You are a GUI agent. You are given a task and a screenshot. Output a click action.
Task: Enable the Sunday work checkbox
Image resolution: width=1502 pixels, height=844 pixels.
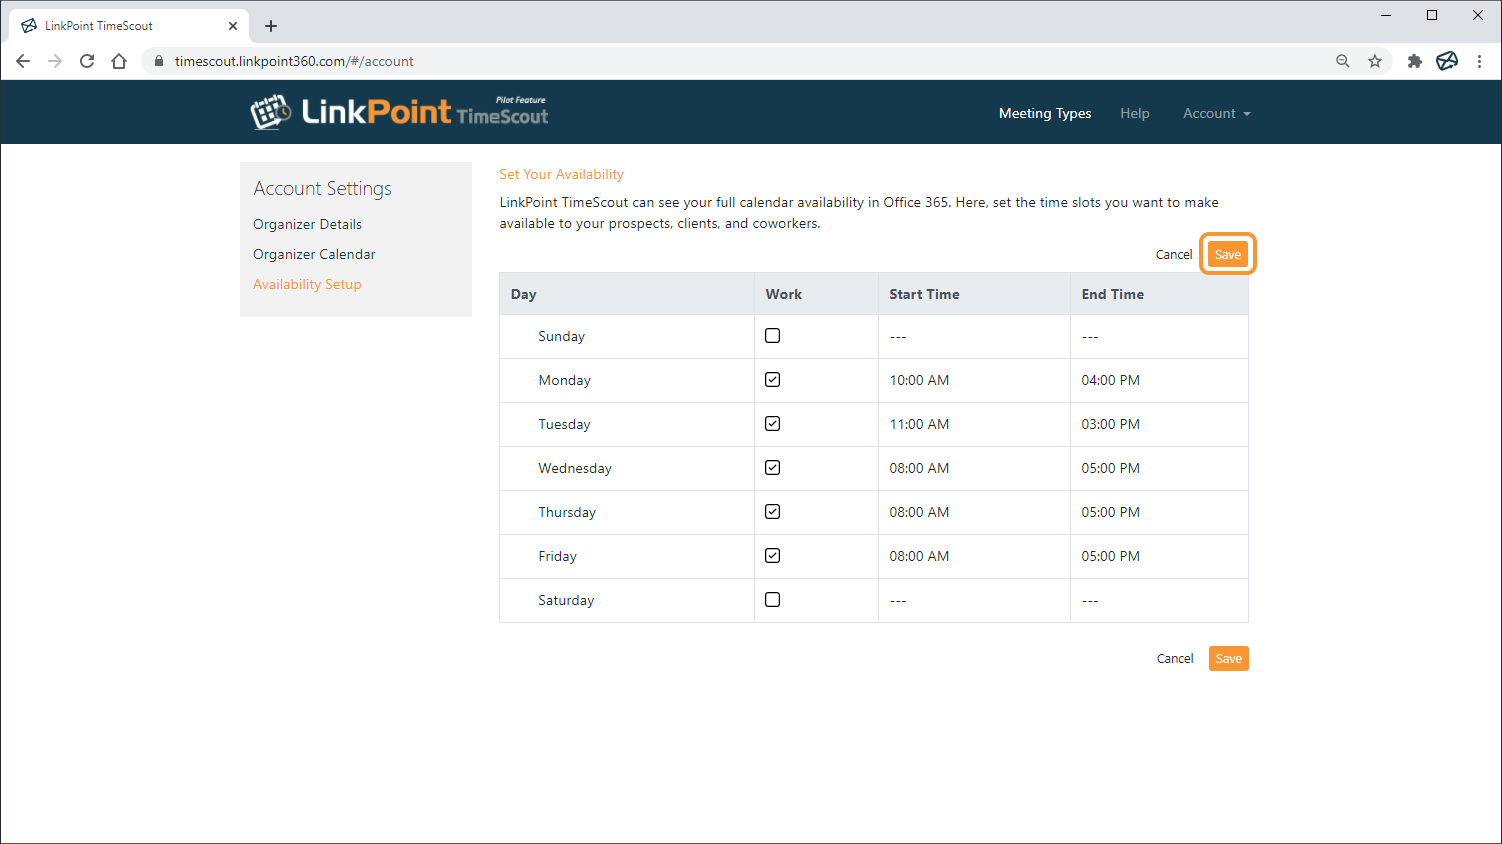click(x=772, y=336)
